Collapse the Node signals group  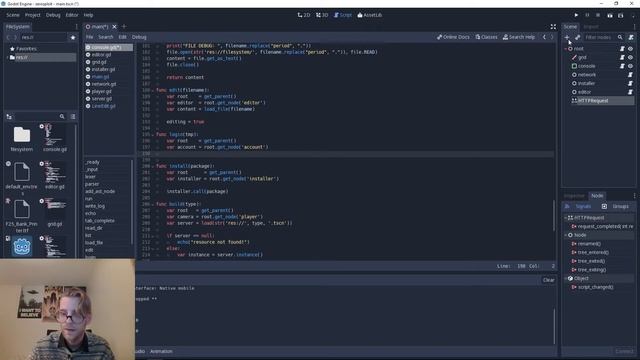566,235
